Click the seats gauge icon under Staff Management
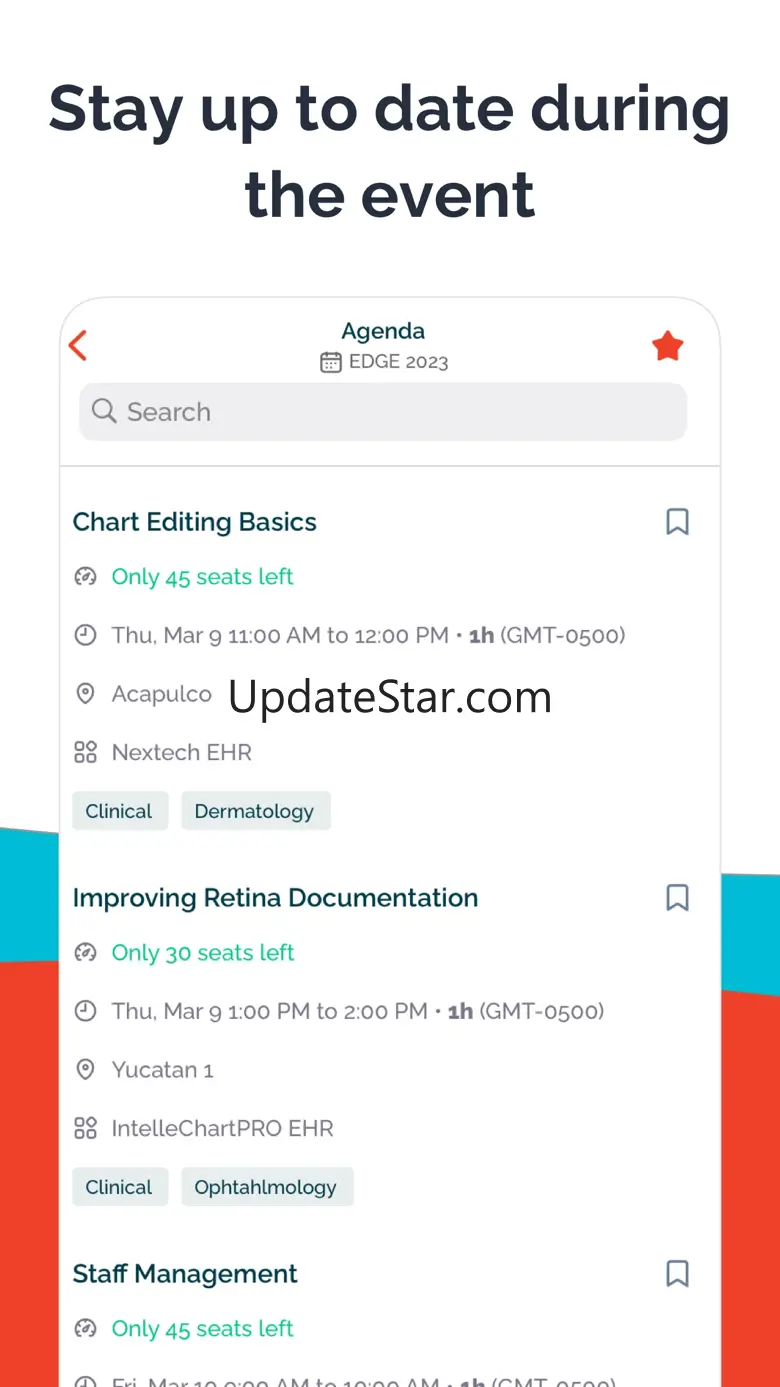The image size is (780, 1387). coord(86,1329)
